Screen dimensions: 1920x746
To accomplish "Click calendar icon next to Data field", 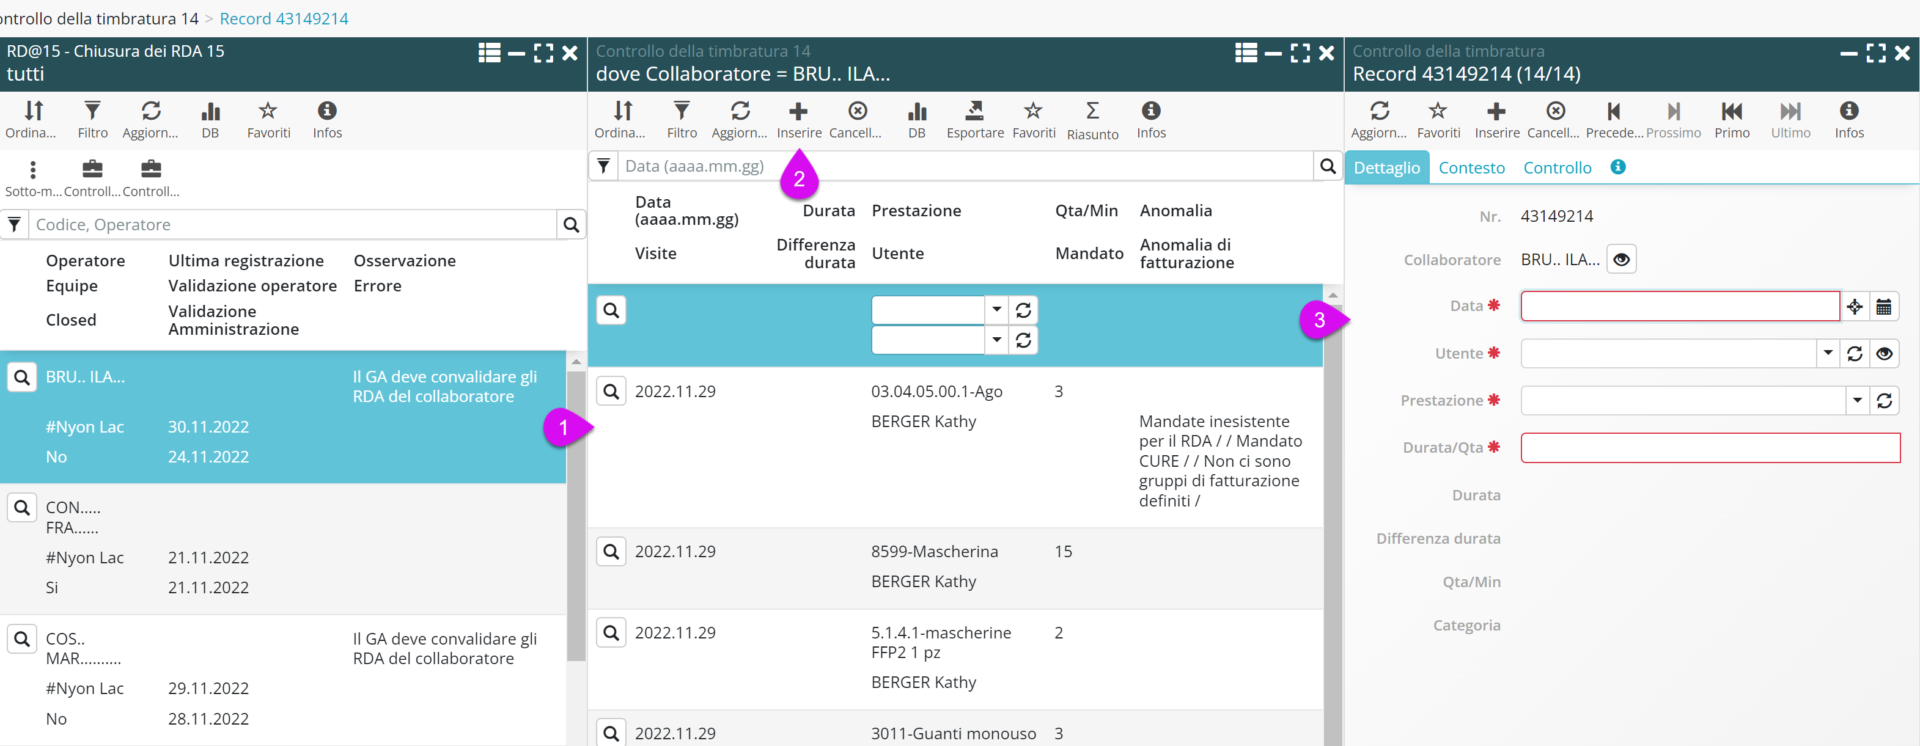I will point(1884,307).
